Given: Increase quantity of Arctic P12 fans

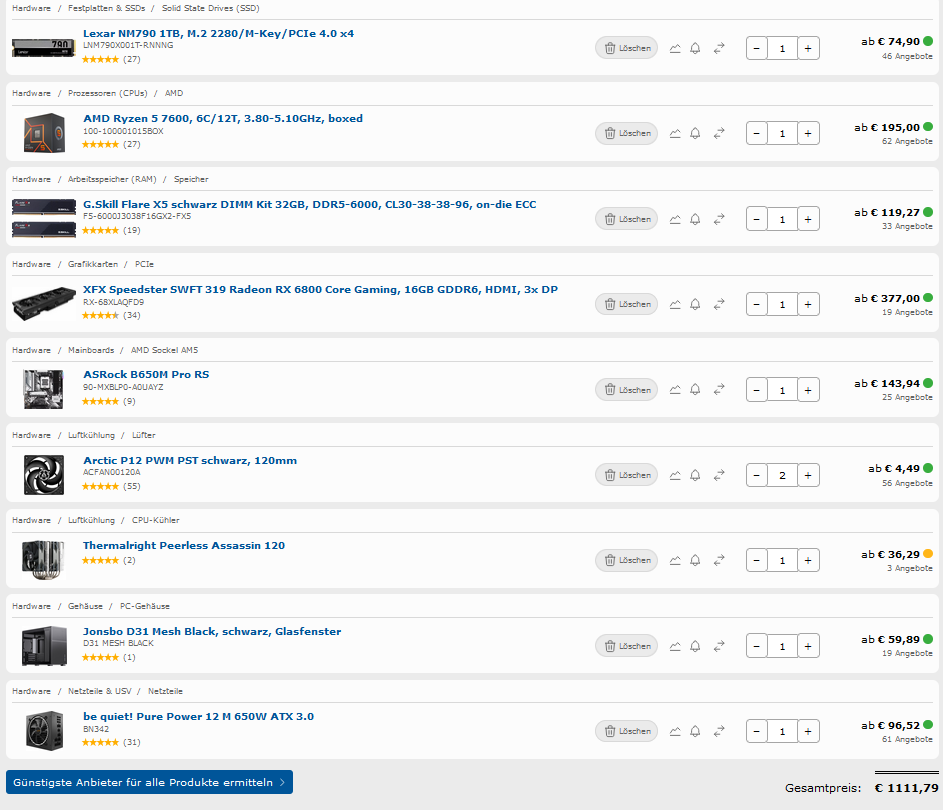Looking at the screenshot, I should (808, 476).
